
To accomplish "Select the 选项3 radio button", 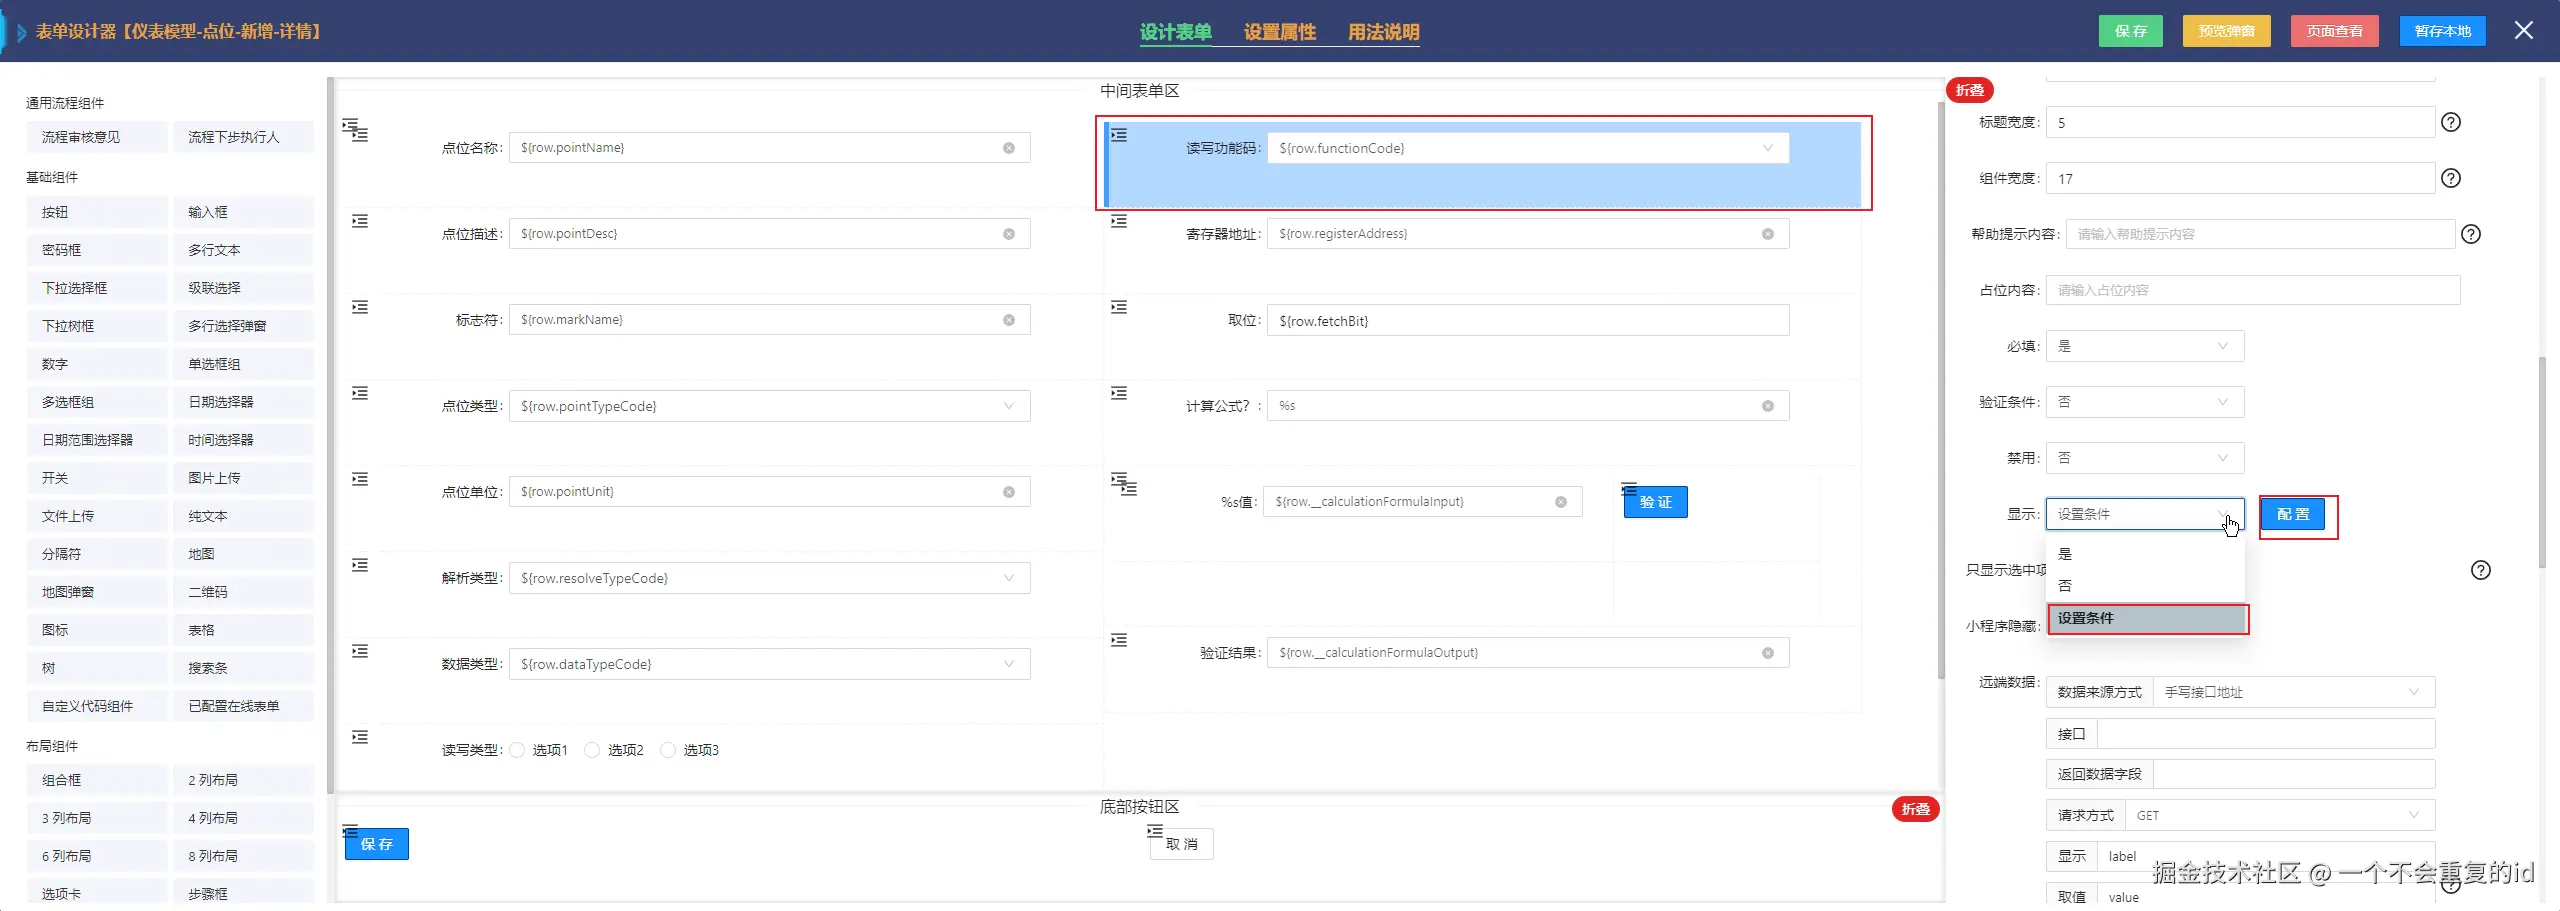I will coord(668,750).
